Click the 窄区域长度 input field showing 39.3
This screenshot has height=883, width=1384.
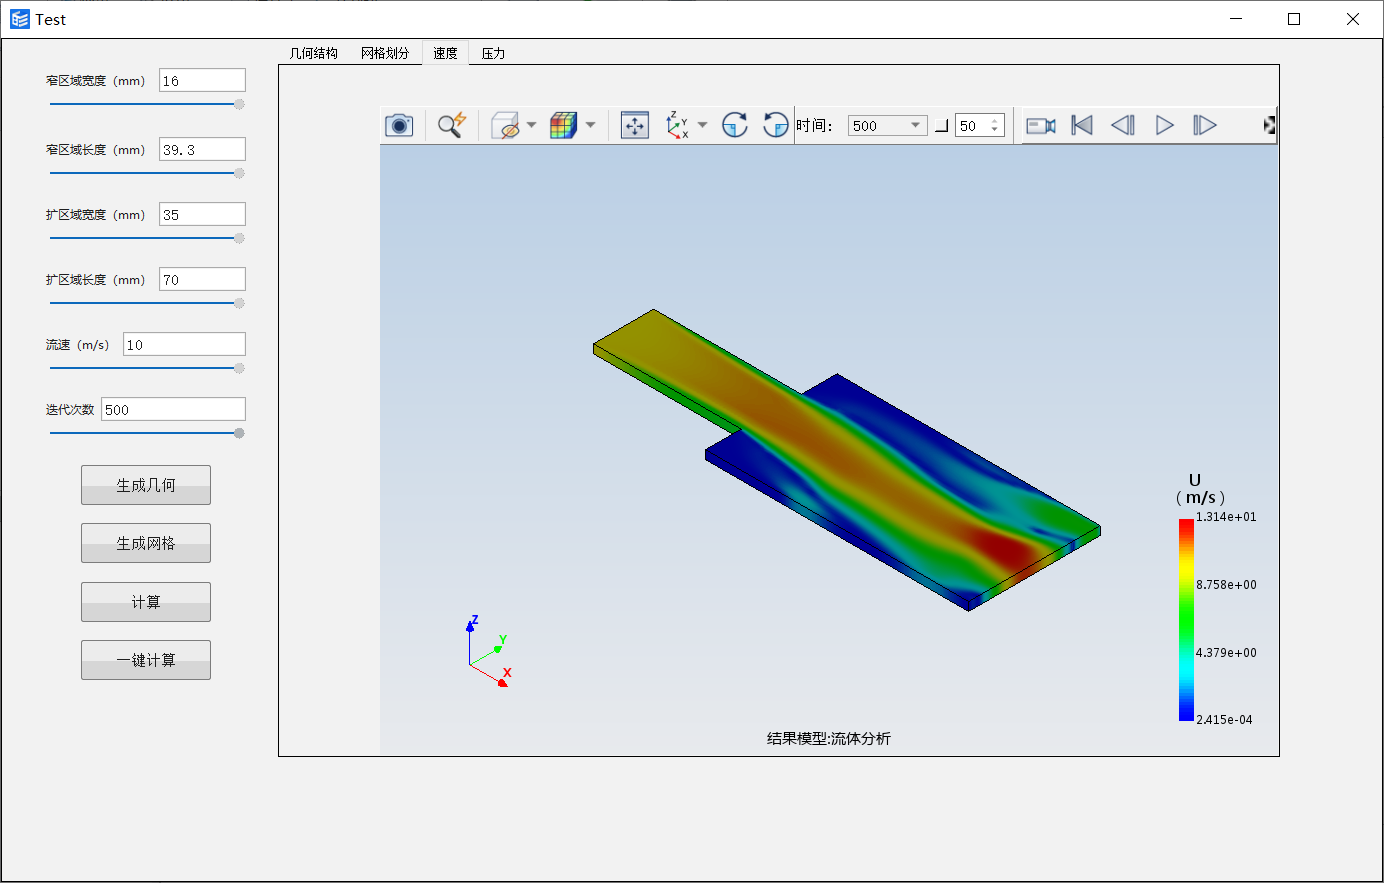(x=202, y=150)
